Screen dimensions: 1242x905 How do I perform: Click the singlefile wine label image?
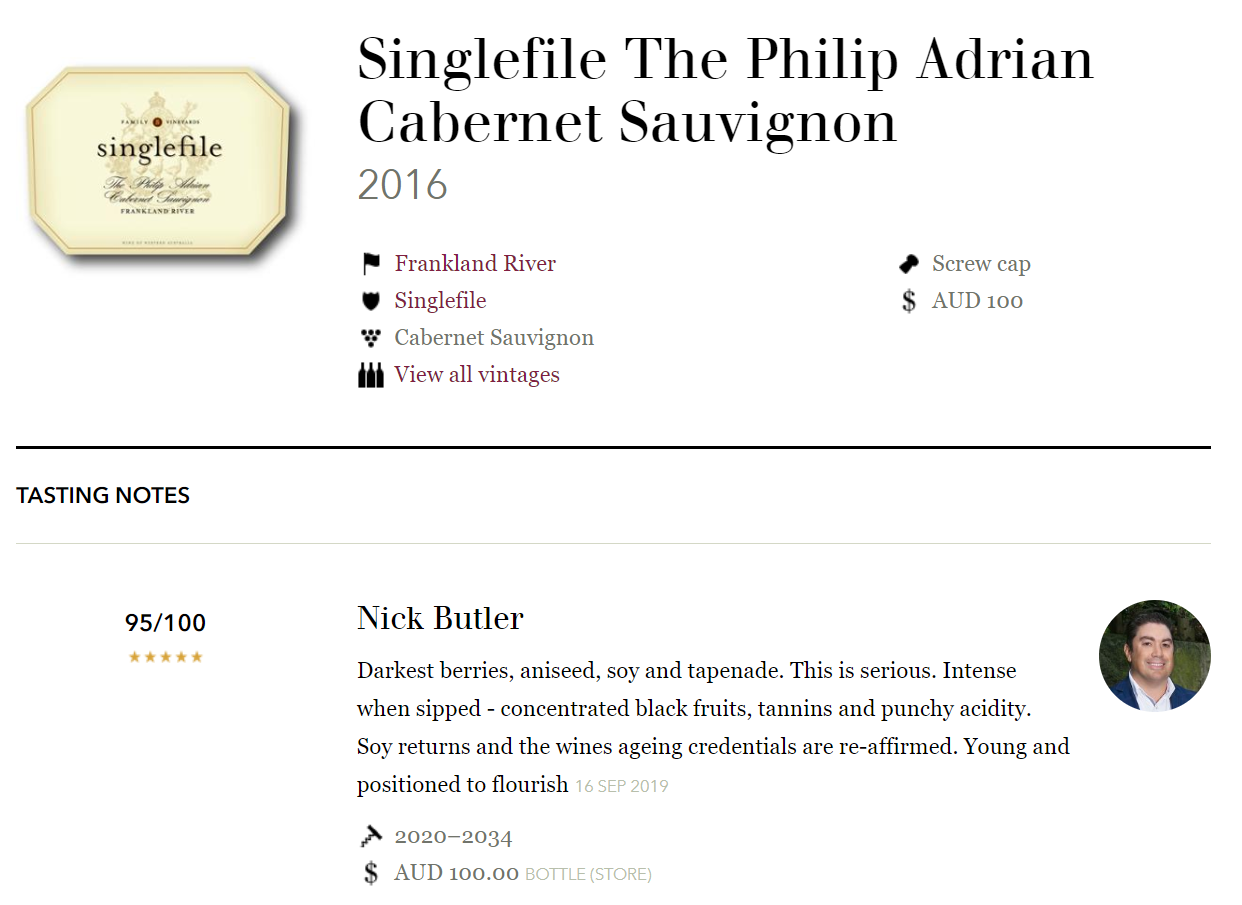pos(160,163)
